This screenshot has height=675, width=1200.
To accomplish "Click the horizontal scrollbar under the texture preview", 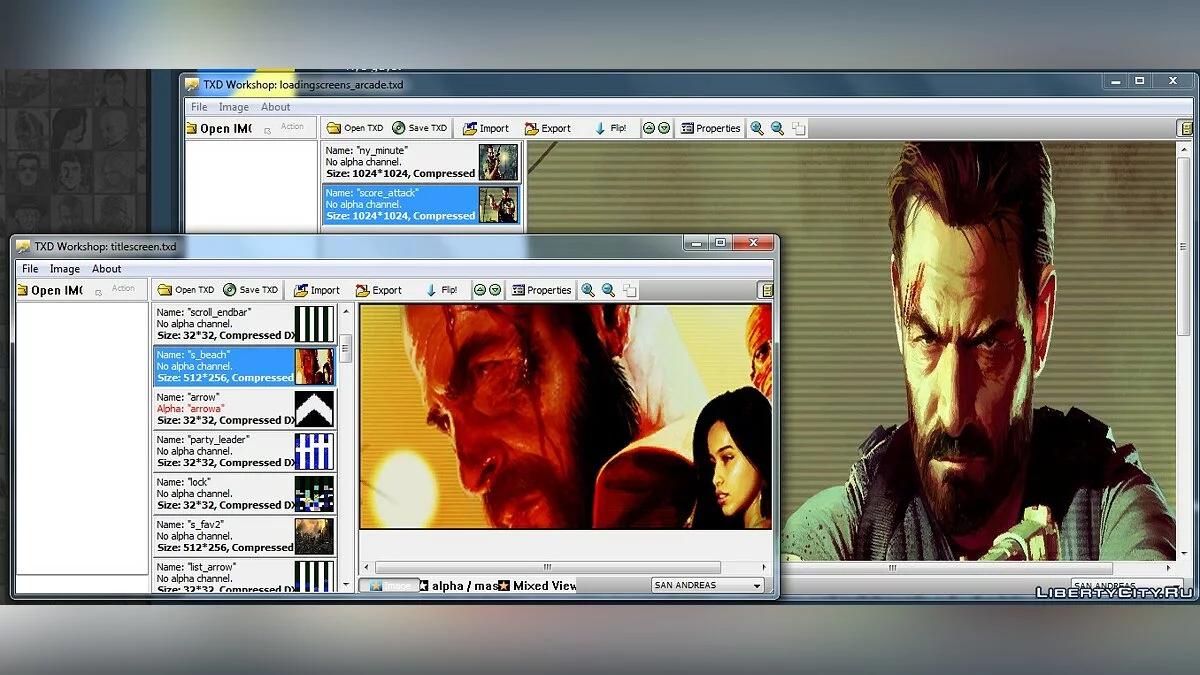I will [x=547, y=567].
